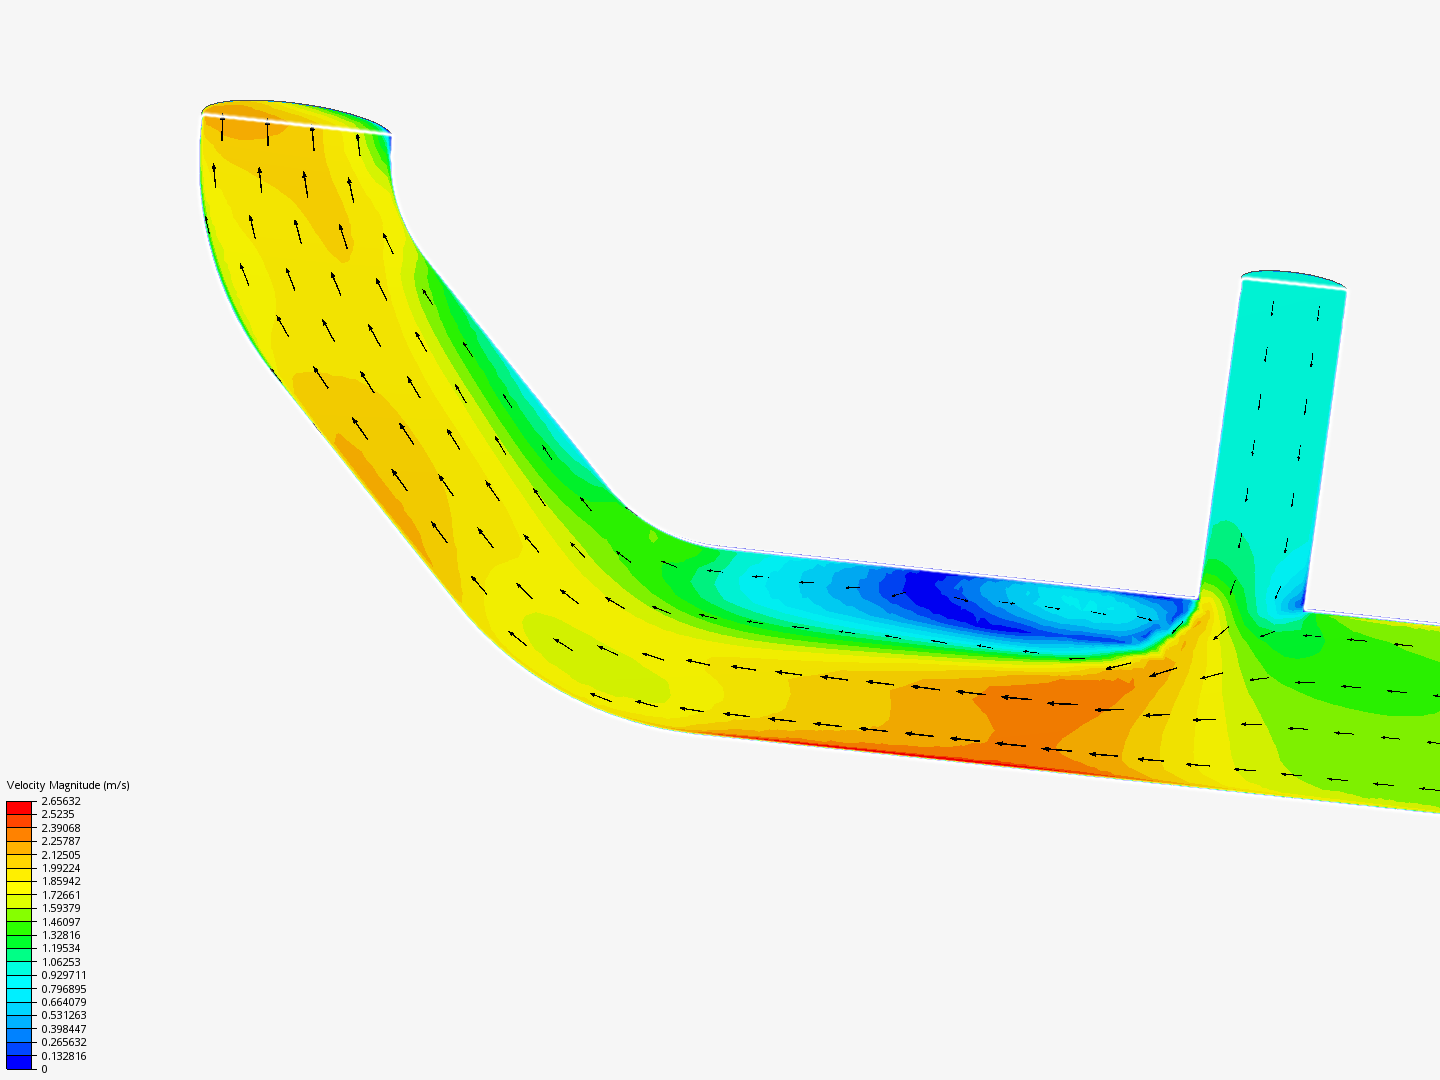This screenshot has width=1440, height=1080.
Task: Click the legend value 1.06253
Action: point(61,962)
